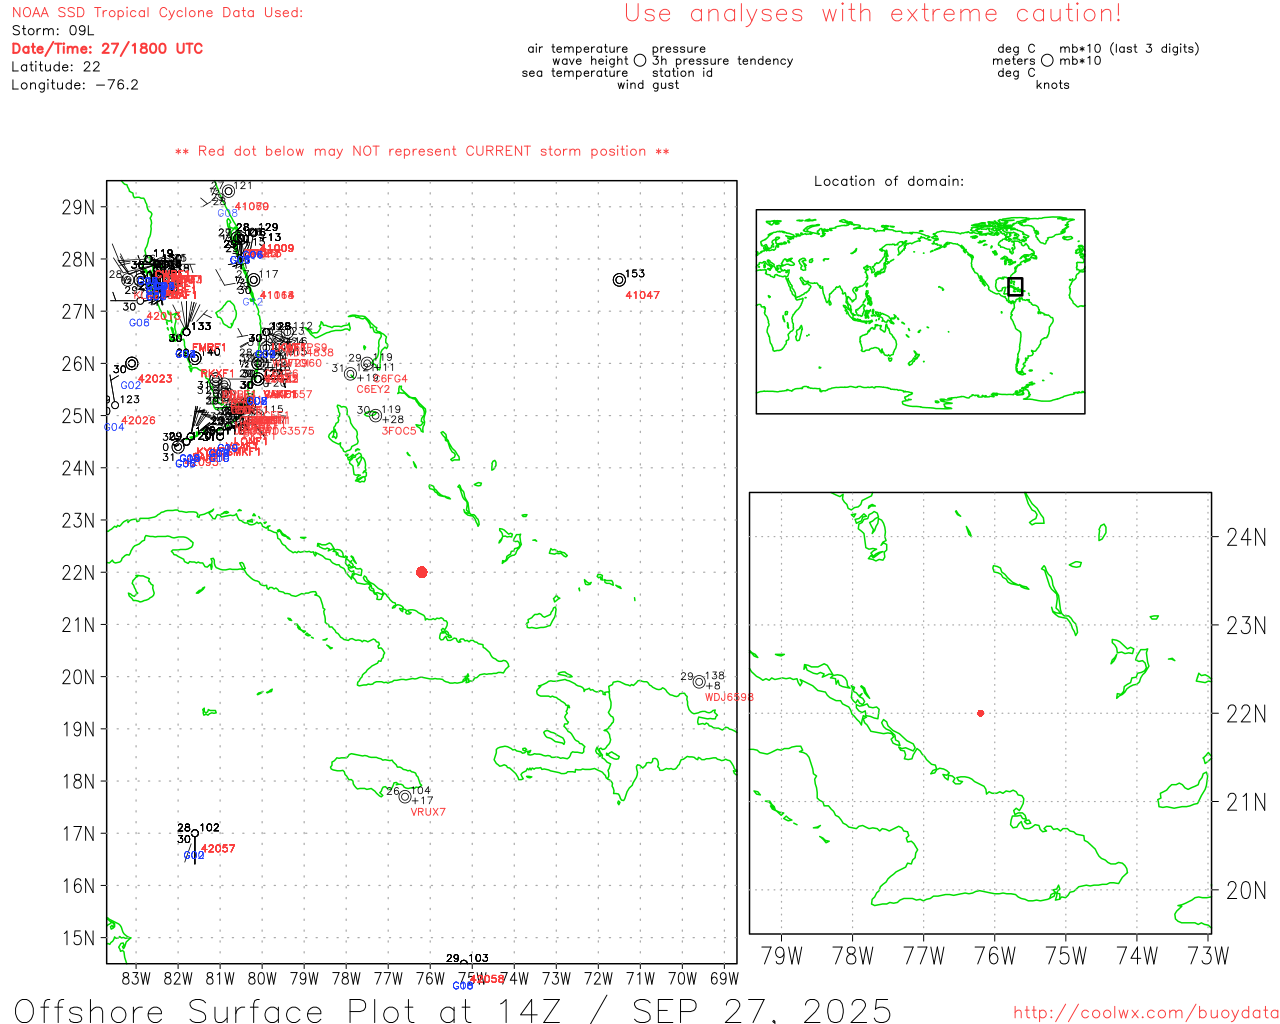The height and width of the screenshot is (1024, 1280).
Task: Click the red storm position dot on main map
Action: tap(421, 572)
